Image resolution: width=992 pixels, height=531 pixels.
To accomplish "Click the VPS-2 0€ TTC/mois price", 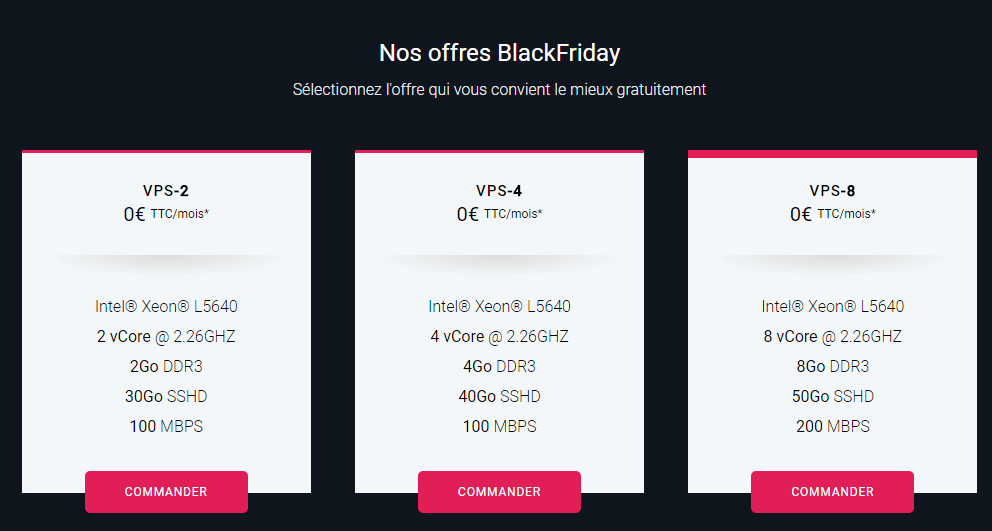I will 166,213.
